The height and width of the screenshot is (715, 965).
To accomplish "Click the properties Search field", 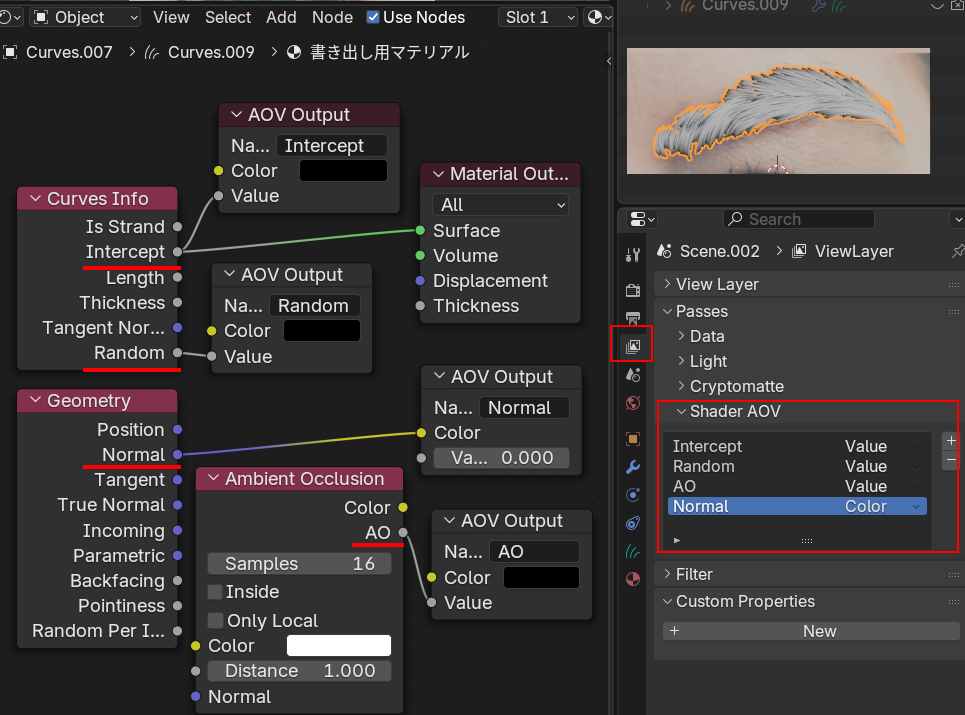I will [x=798, y=219].
